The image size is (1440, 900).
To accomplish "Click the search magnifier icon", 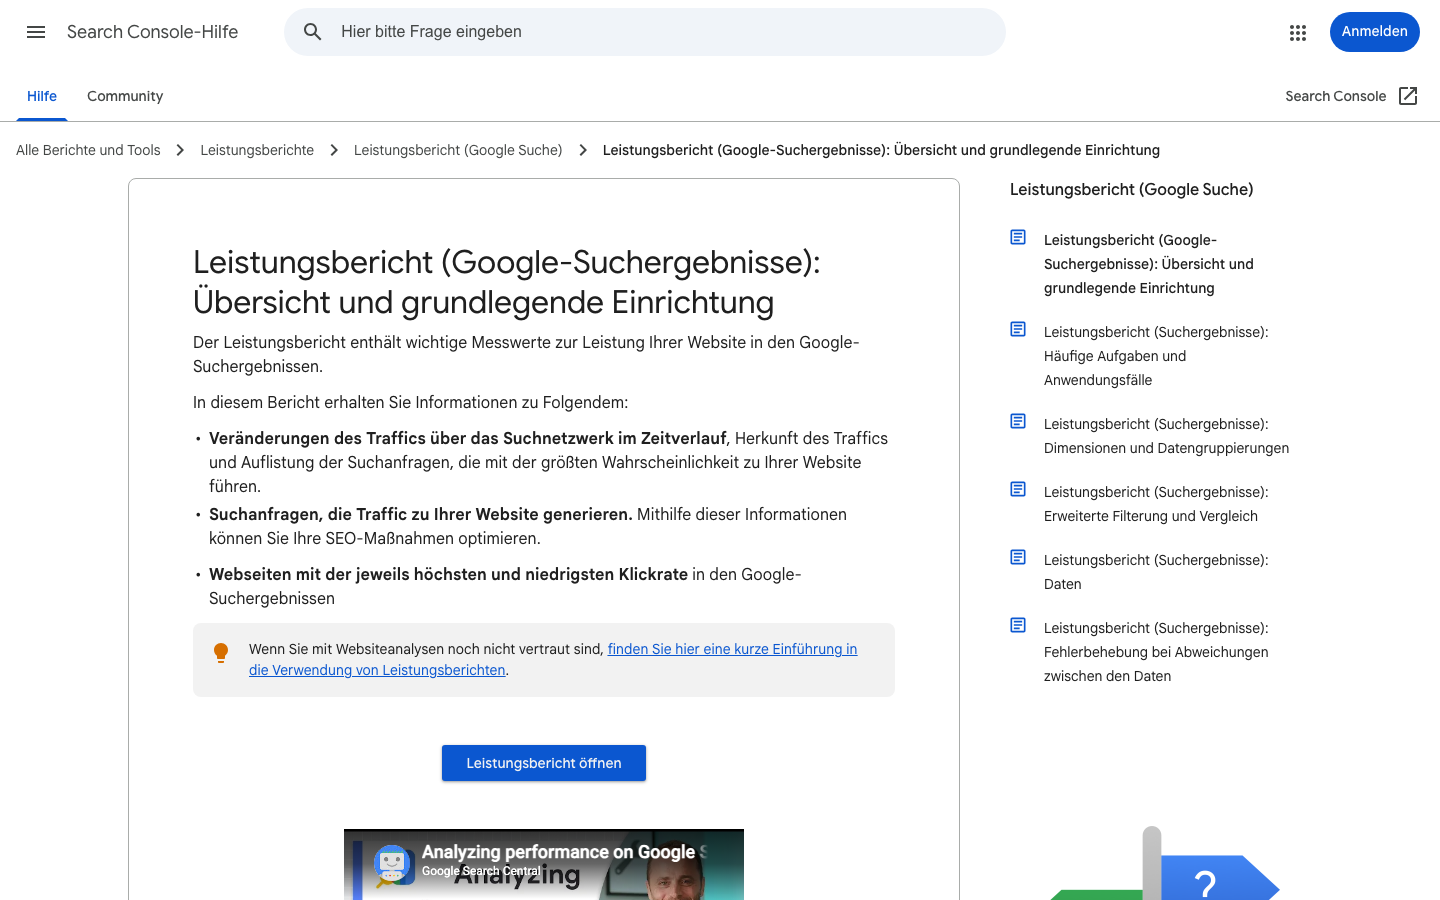I will [313, 32].
